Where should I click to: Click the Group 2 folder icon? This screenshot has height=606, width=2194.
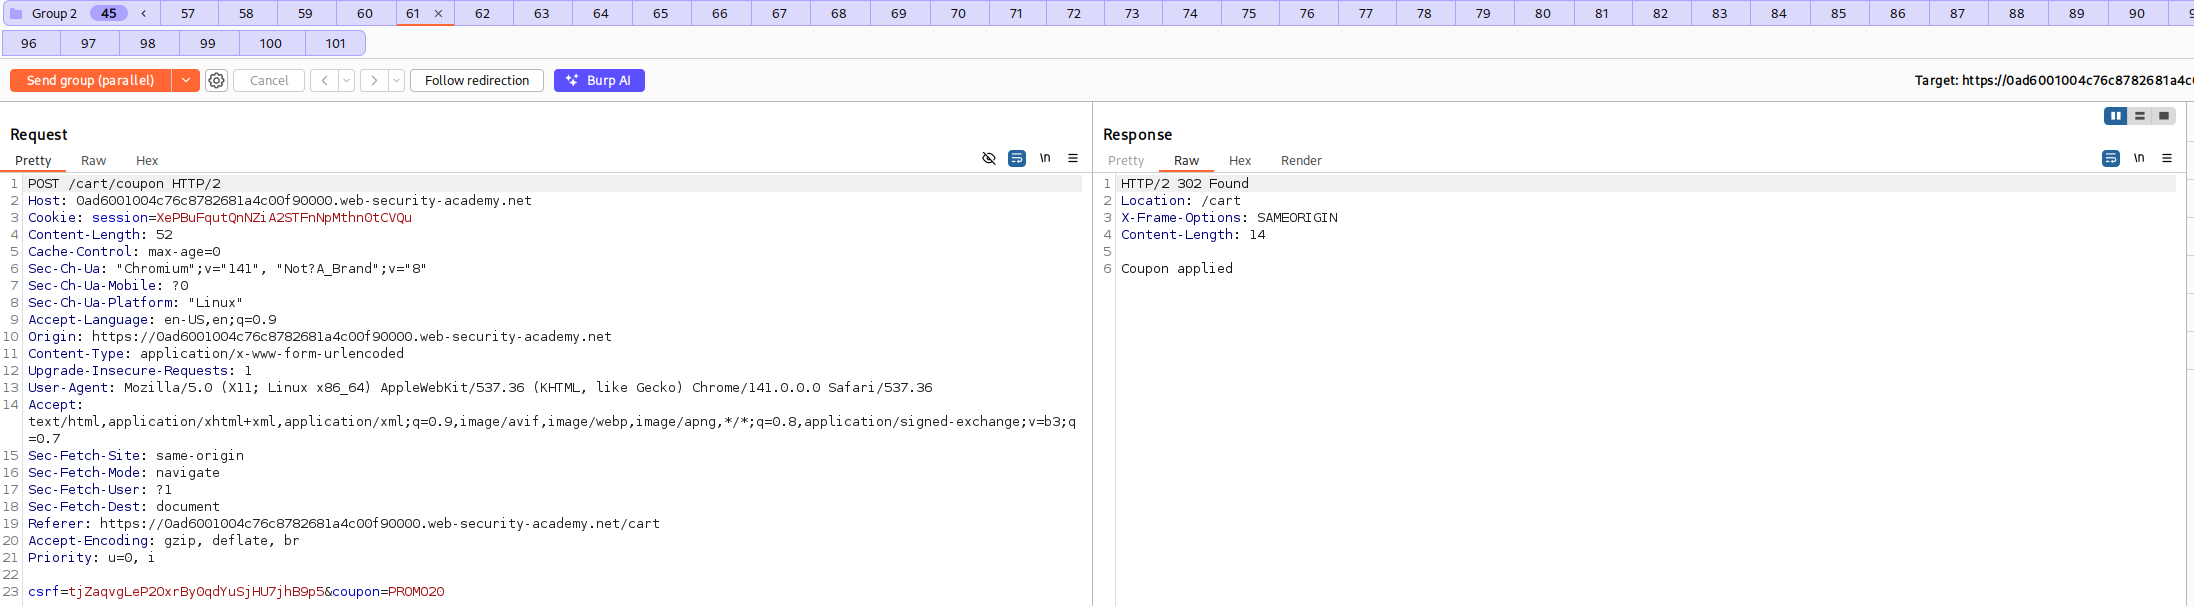pos(16,13)
